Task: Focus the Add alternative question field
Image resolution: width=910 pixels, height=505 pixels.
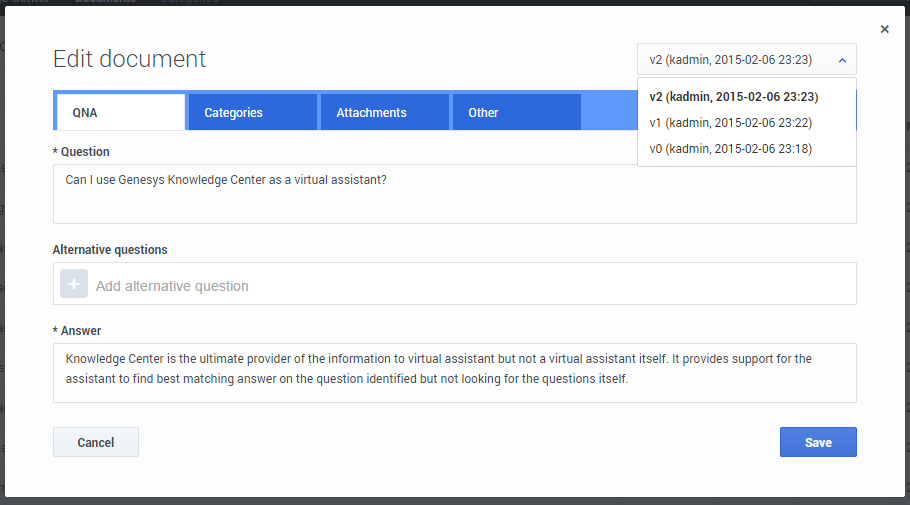Action: coord(470,286)
